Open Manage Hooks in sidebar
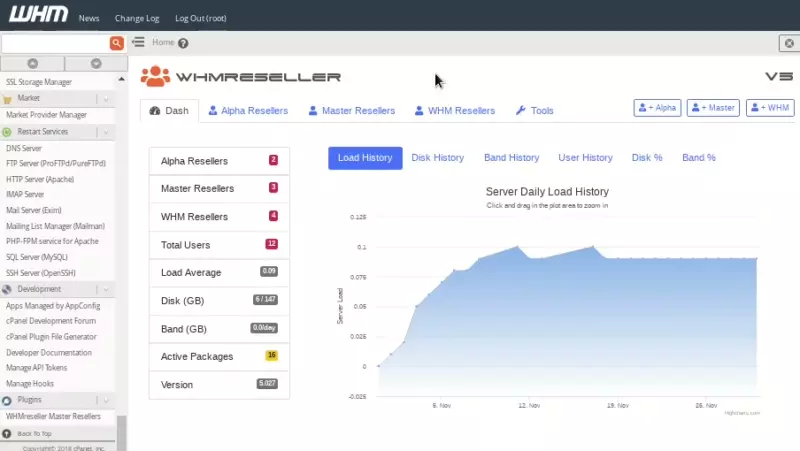Viewport: 800px width, 451px height. pyautogui.click(x=30, y=384)
